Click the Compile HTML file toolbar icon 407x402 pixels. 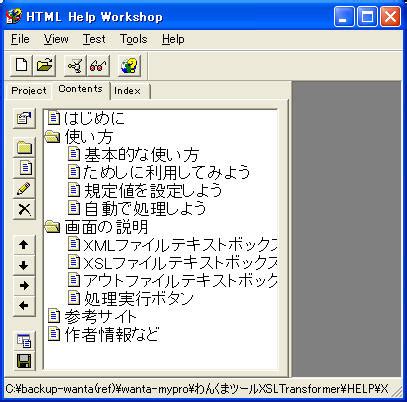pos(75,65)
